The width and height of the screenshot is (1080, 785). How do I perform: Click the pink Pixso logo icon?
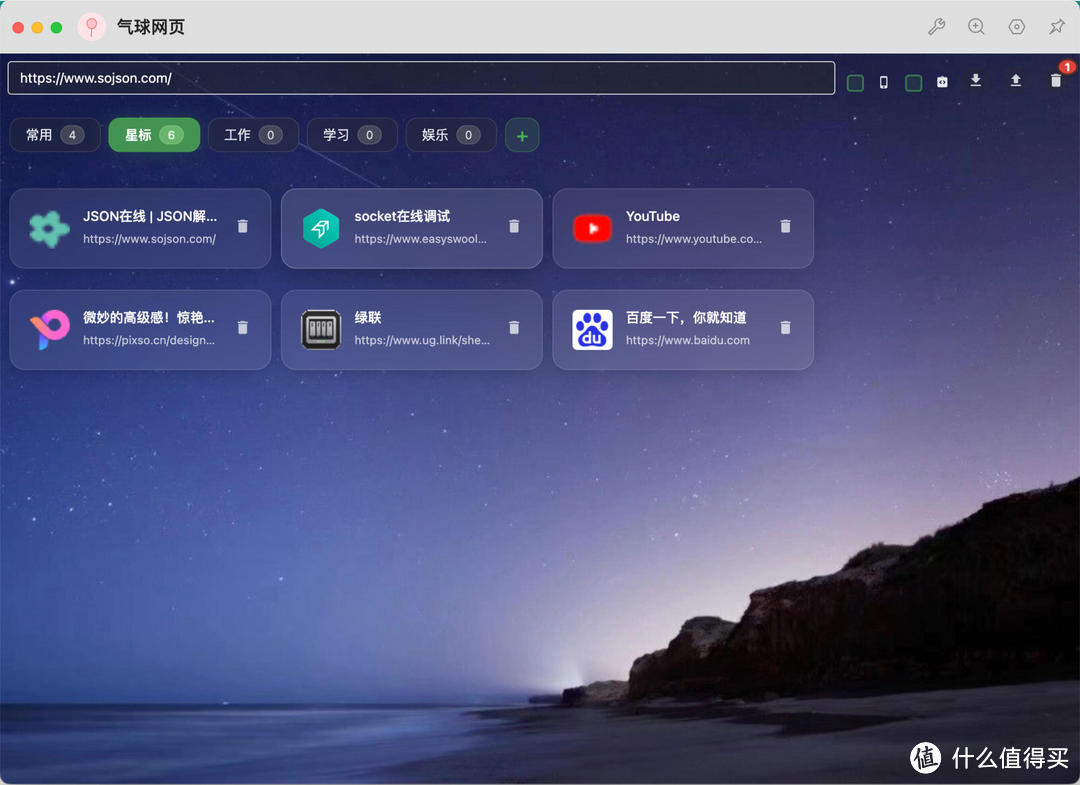click(50, 329)
